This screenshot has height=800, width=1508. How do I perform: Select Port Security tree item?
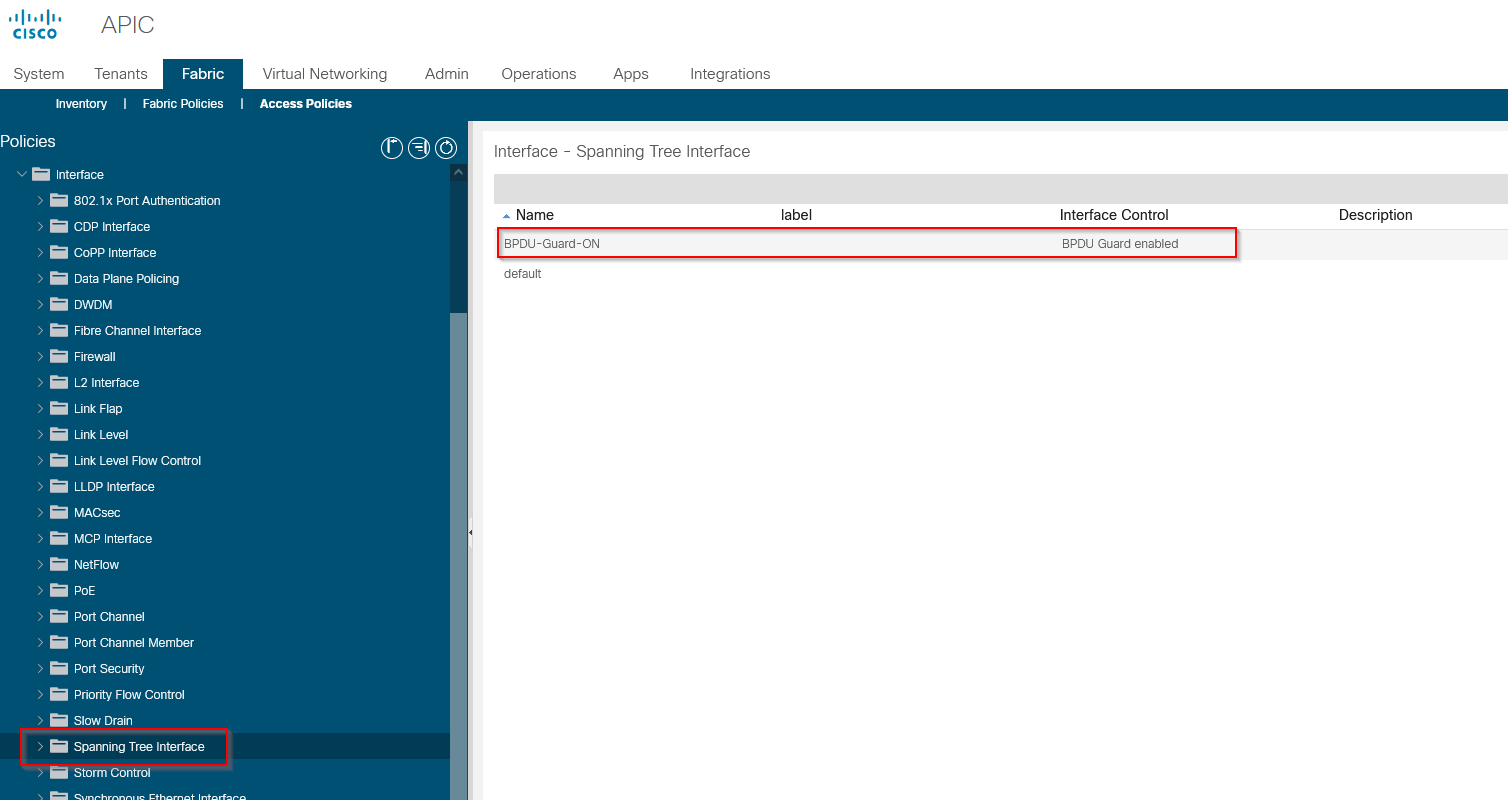coord(109,668)
